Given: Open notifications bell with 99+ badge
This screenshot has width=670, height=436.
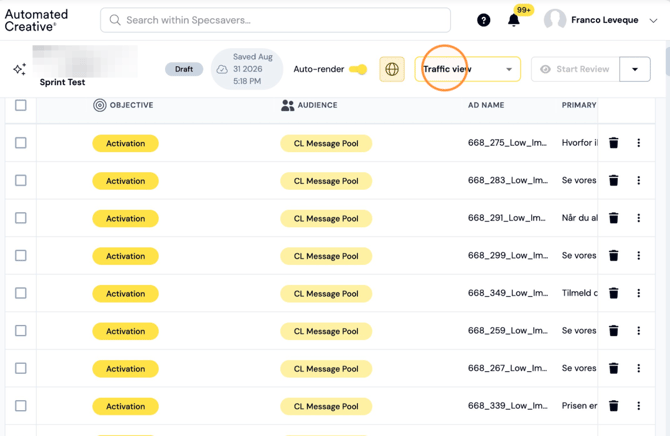Looking at the screenshot, I should (514, 20).
